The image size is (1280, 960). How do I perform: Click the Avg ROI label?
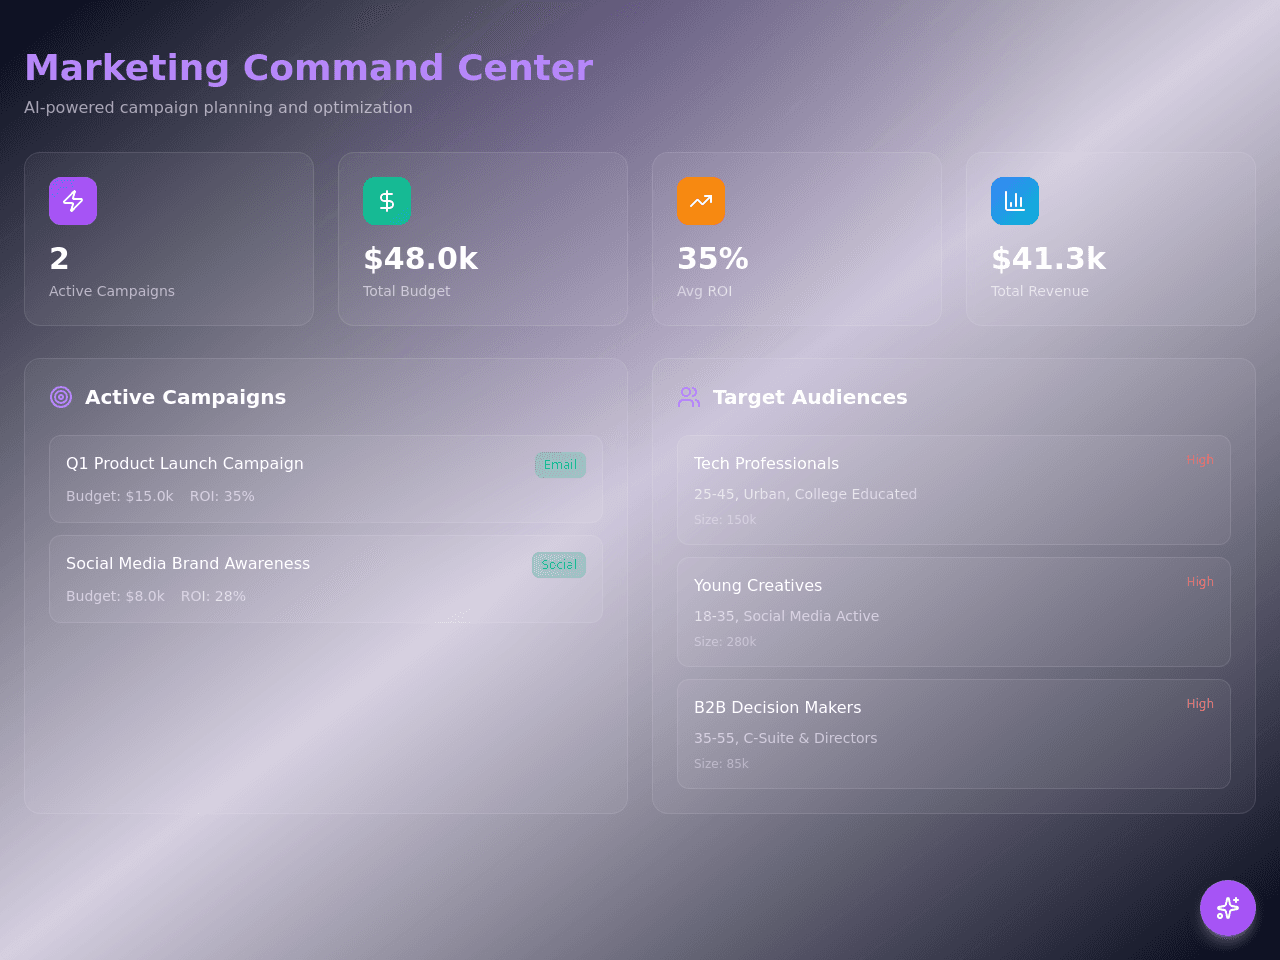point(704,291)
